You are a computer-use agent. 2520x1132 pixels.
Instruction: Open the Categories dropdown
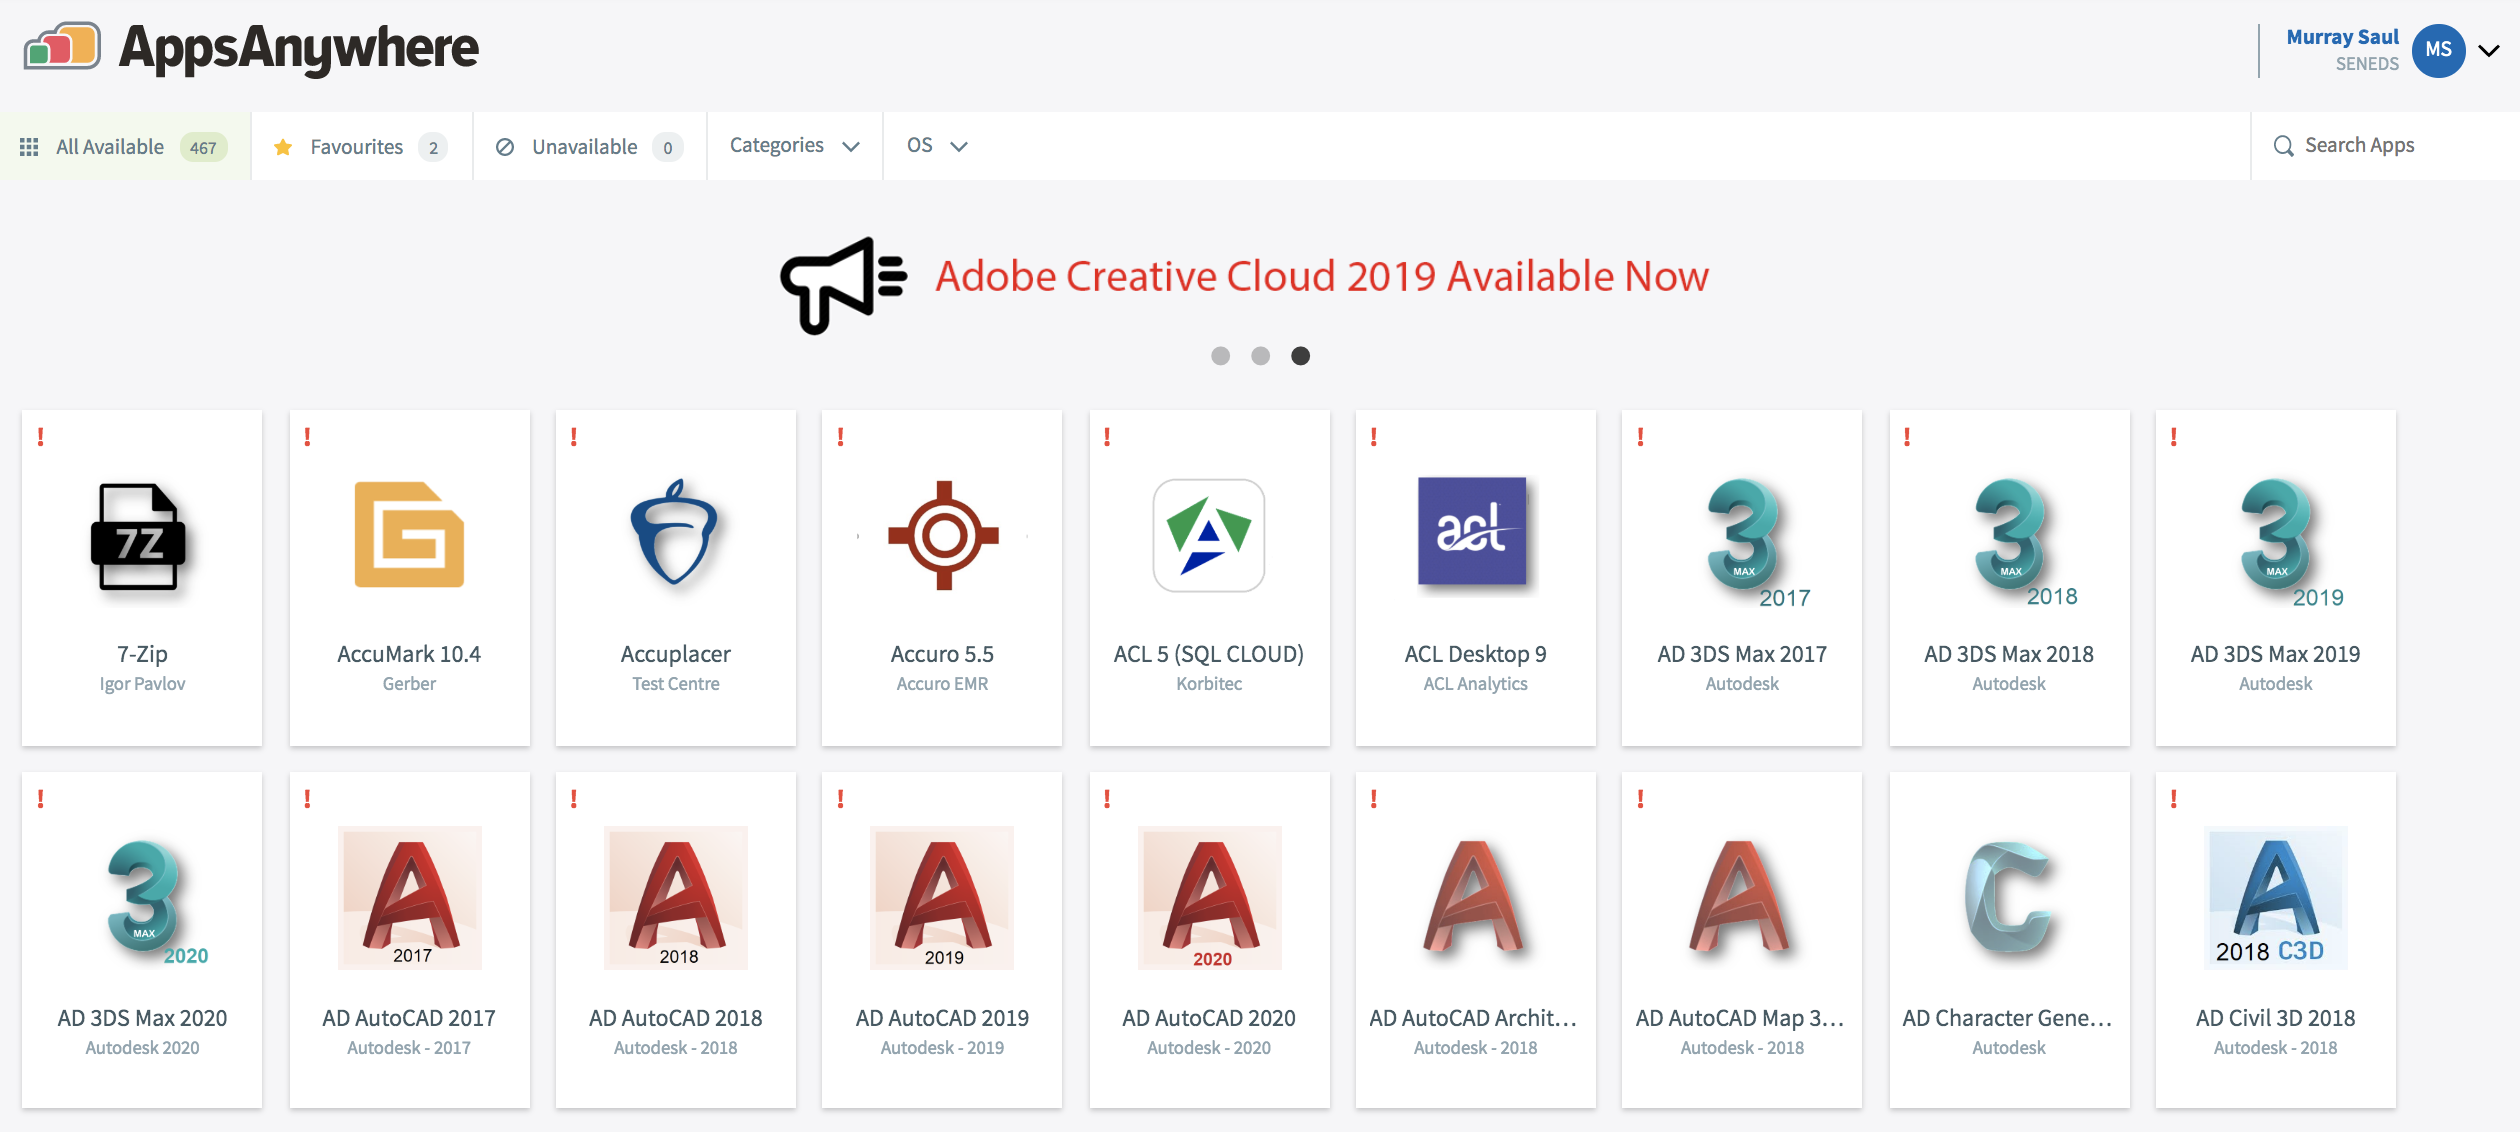pos(793,146)
